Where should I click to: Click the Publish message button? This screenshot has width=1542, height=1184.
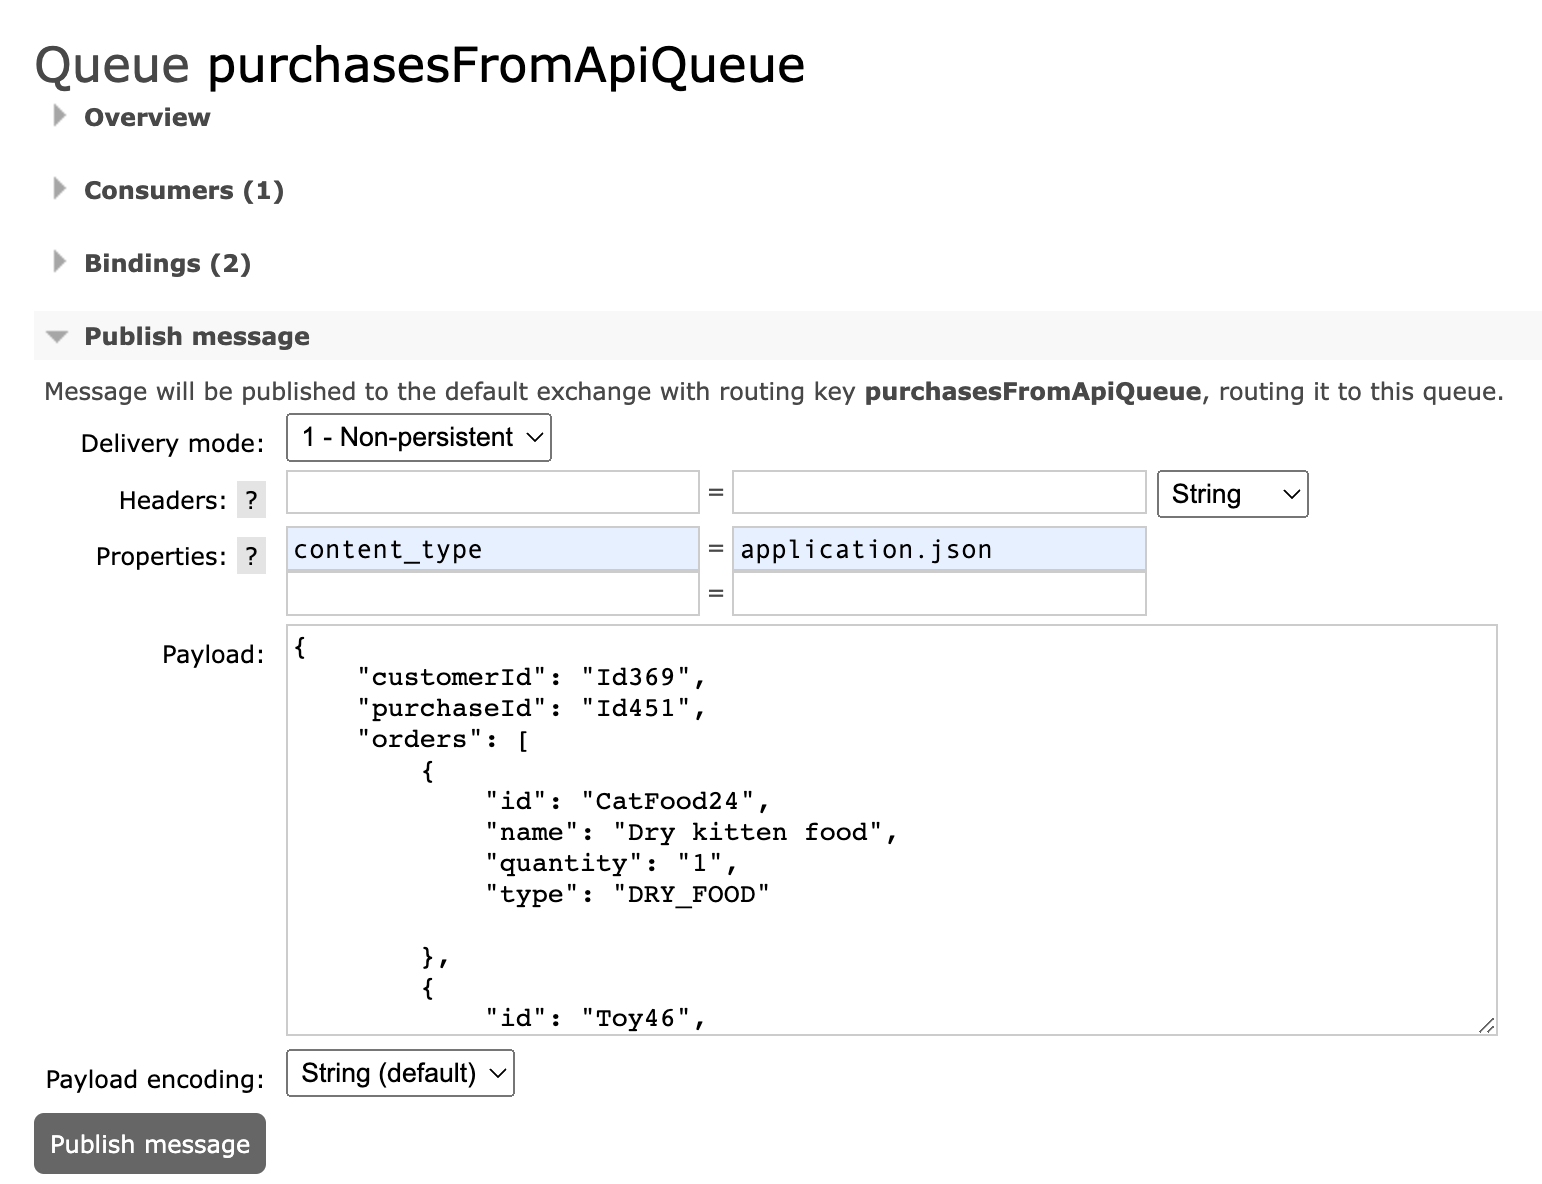point(149,1143)
